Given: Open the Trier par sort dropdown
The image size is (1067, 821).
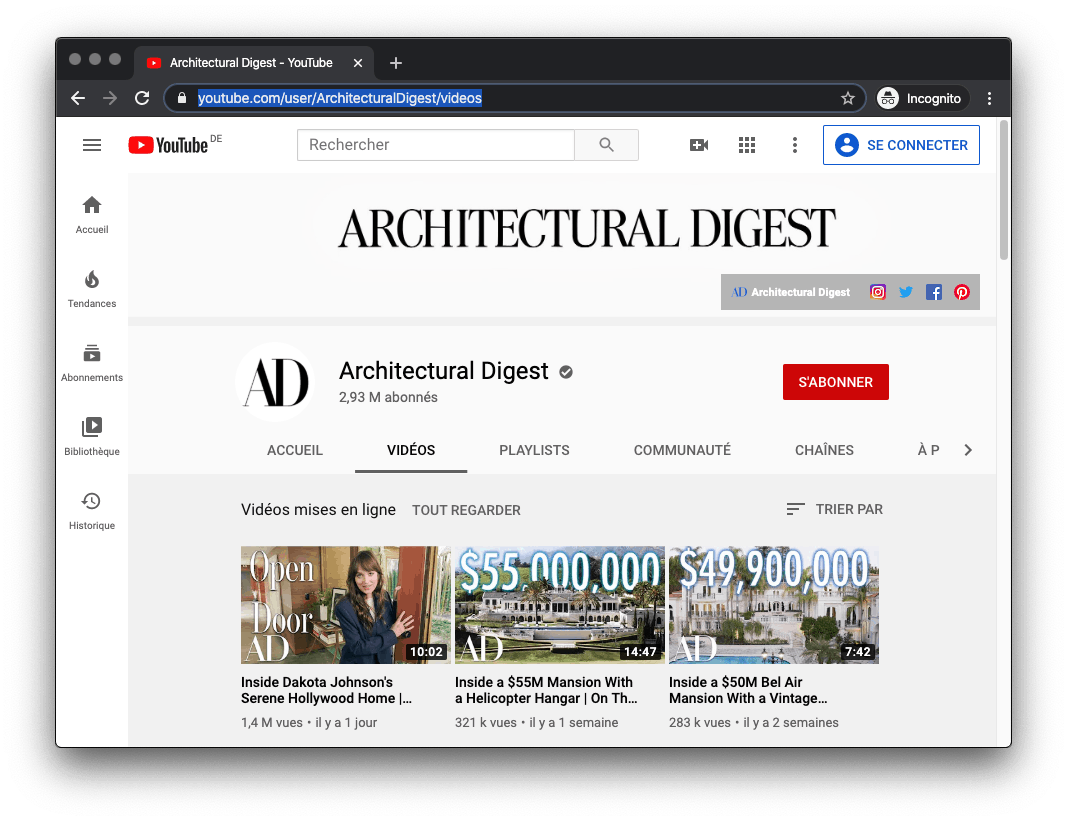Looking at the screenshot, I should click(x=834, y=509).
